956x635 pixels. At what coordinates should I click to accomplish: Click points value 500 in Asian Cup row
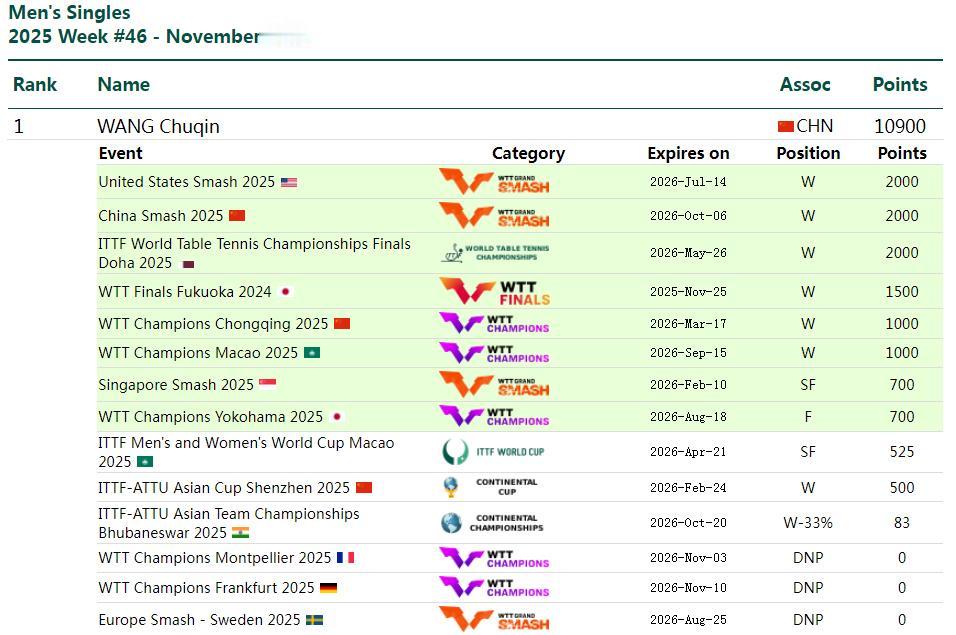tap(902, 488)
